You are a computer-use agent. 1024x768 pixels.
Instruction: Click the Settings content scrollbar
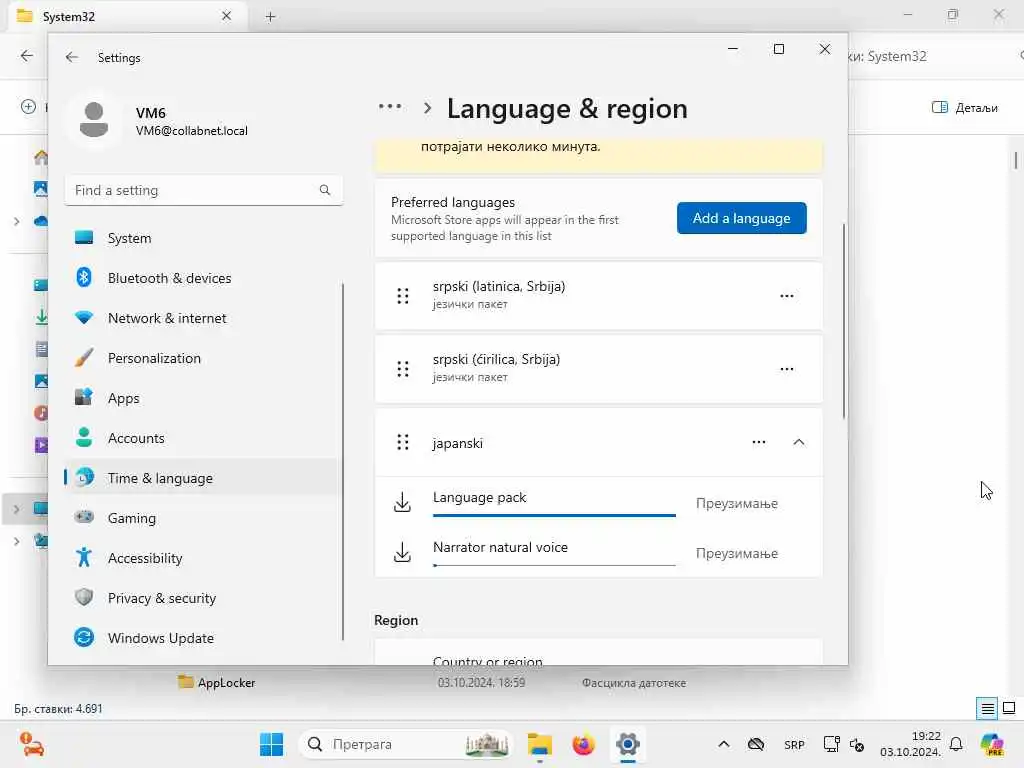[x=843, y=320]
